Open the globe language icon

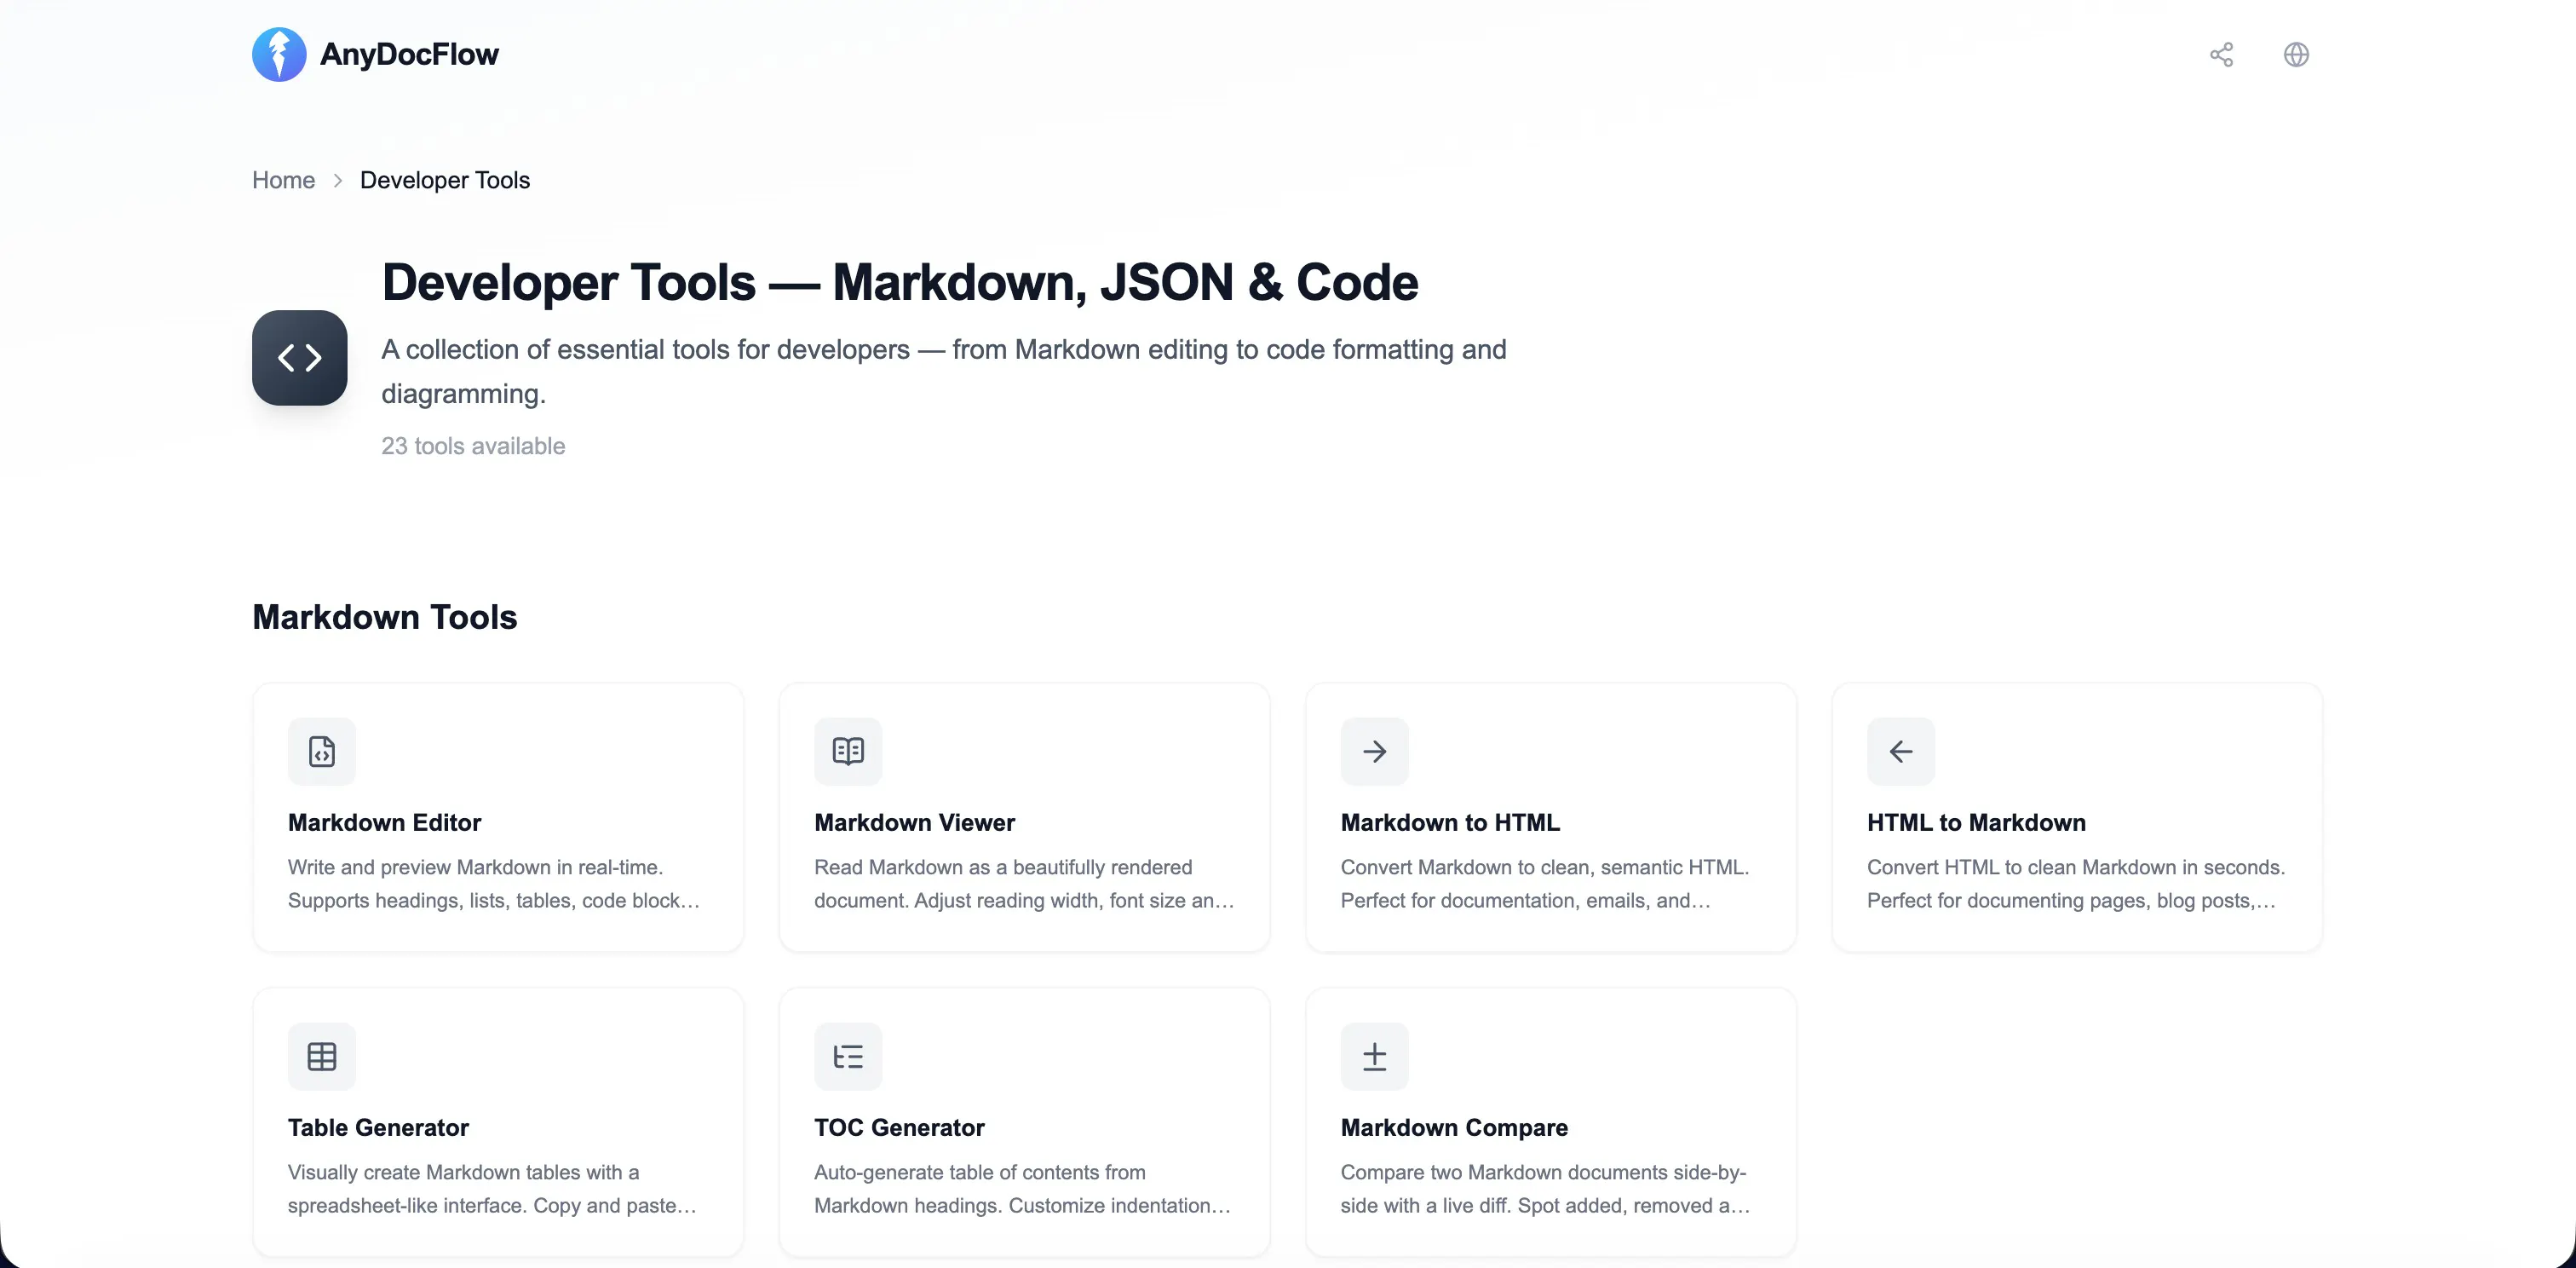tap(2296, 54)
